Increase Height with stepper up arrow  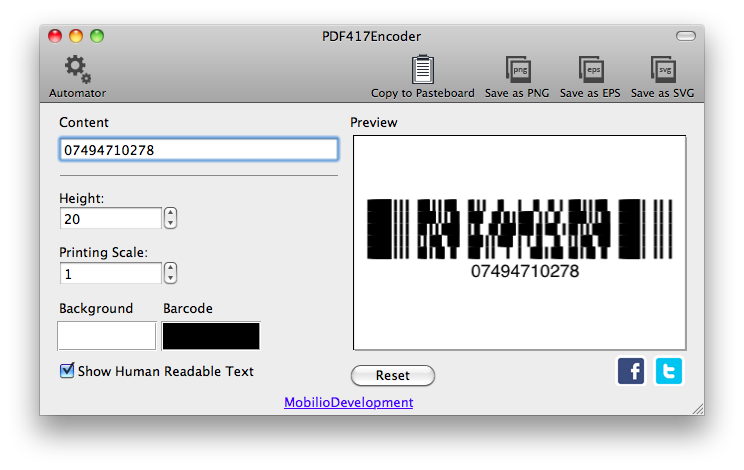170,213
